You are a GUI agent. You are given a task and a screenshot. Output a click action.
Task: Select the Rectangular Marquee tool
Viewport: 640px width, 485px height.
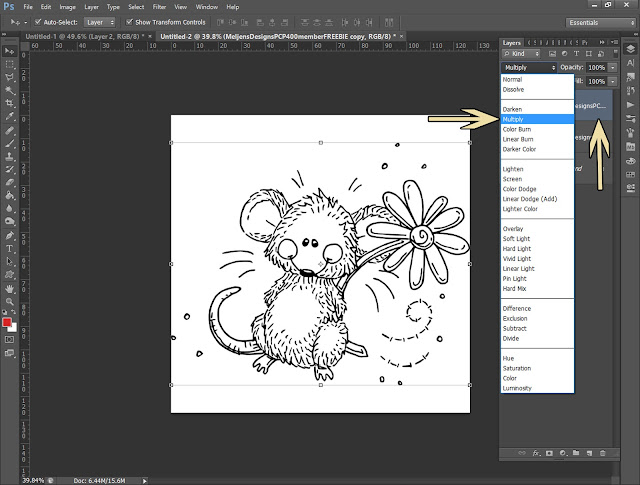[x=9, y=62]
